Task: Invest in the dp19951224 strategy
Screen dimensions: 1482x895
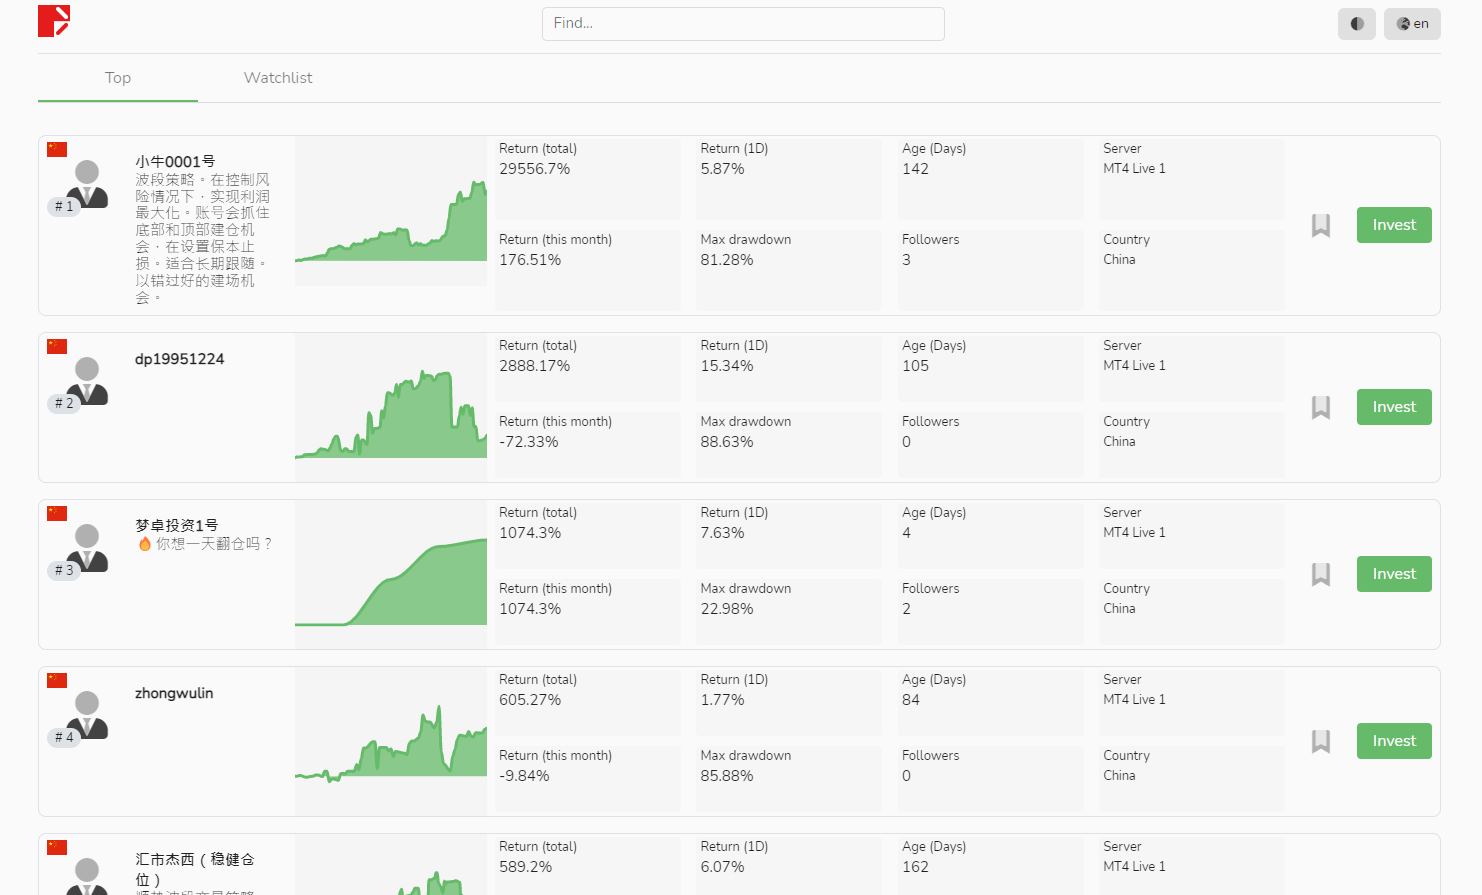Action: point(1393,407)
